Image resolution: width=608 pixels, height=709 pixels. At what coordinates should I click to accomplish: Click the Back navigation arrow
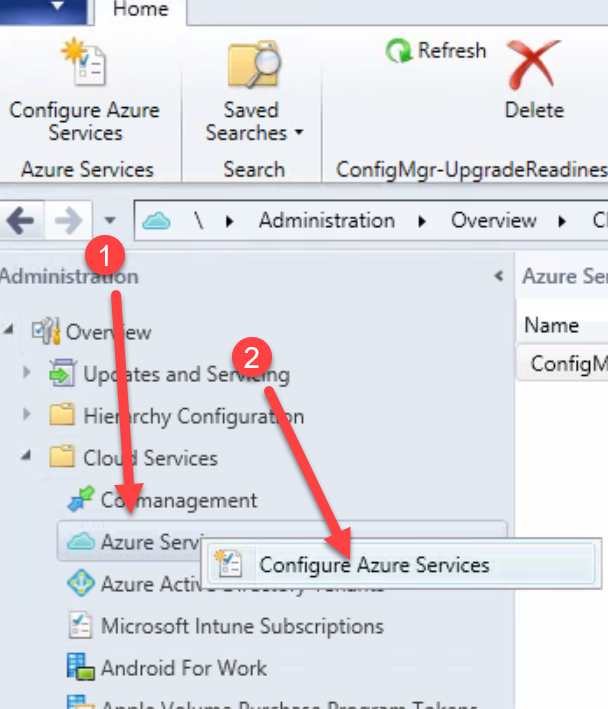pyautogui.click(x=23, y=220)
